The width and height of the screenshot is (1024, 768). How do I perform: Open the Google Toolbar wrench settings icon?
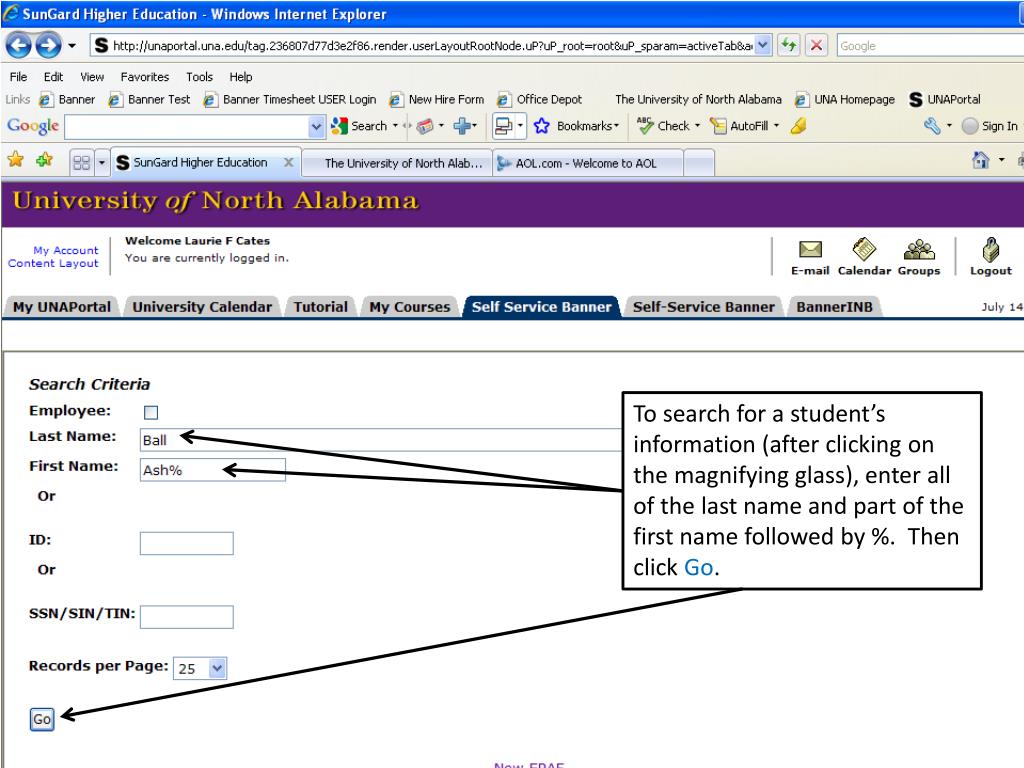[932, 126]
